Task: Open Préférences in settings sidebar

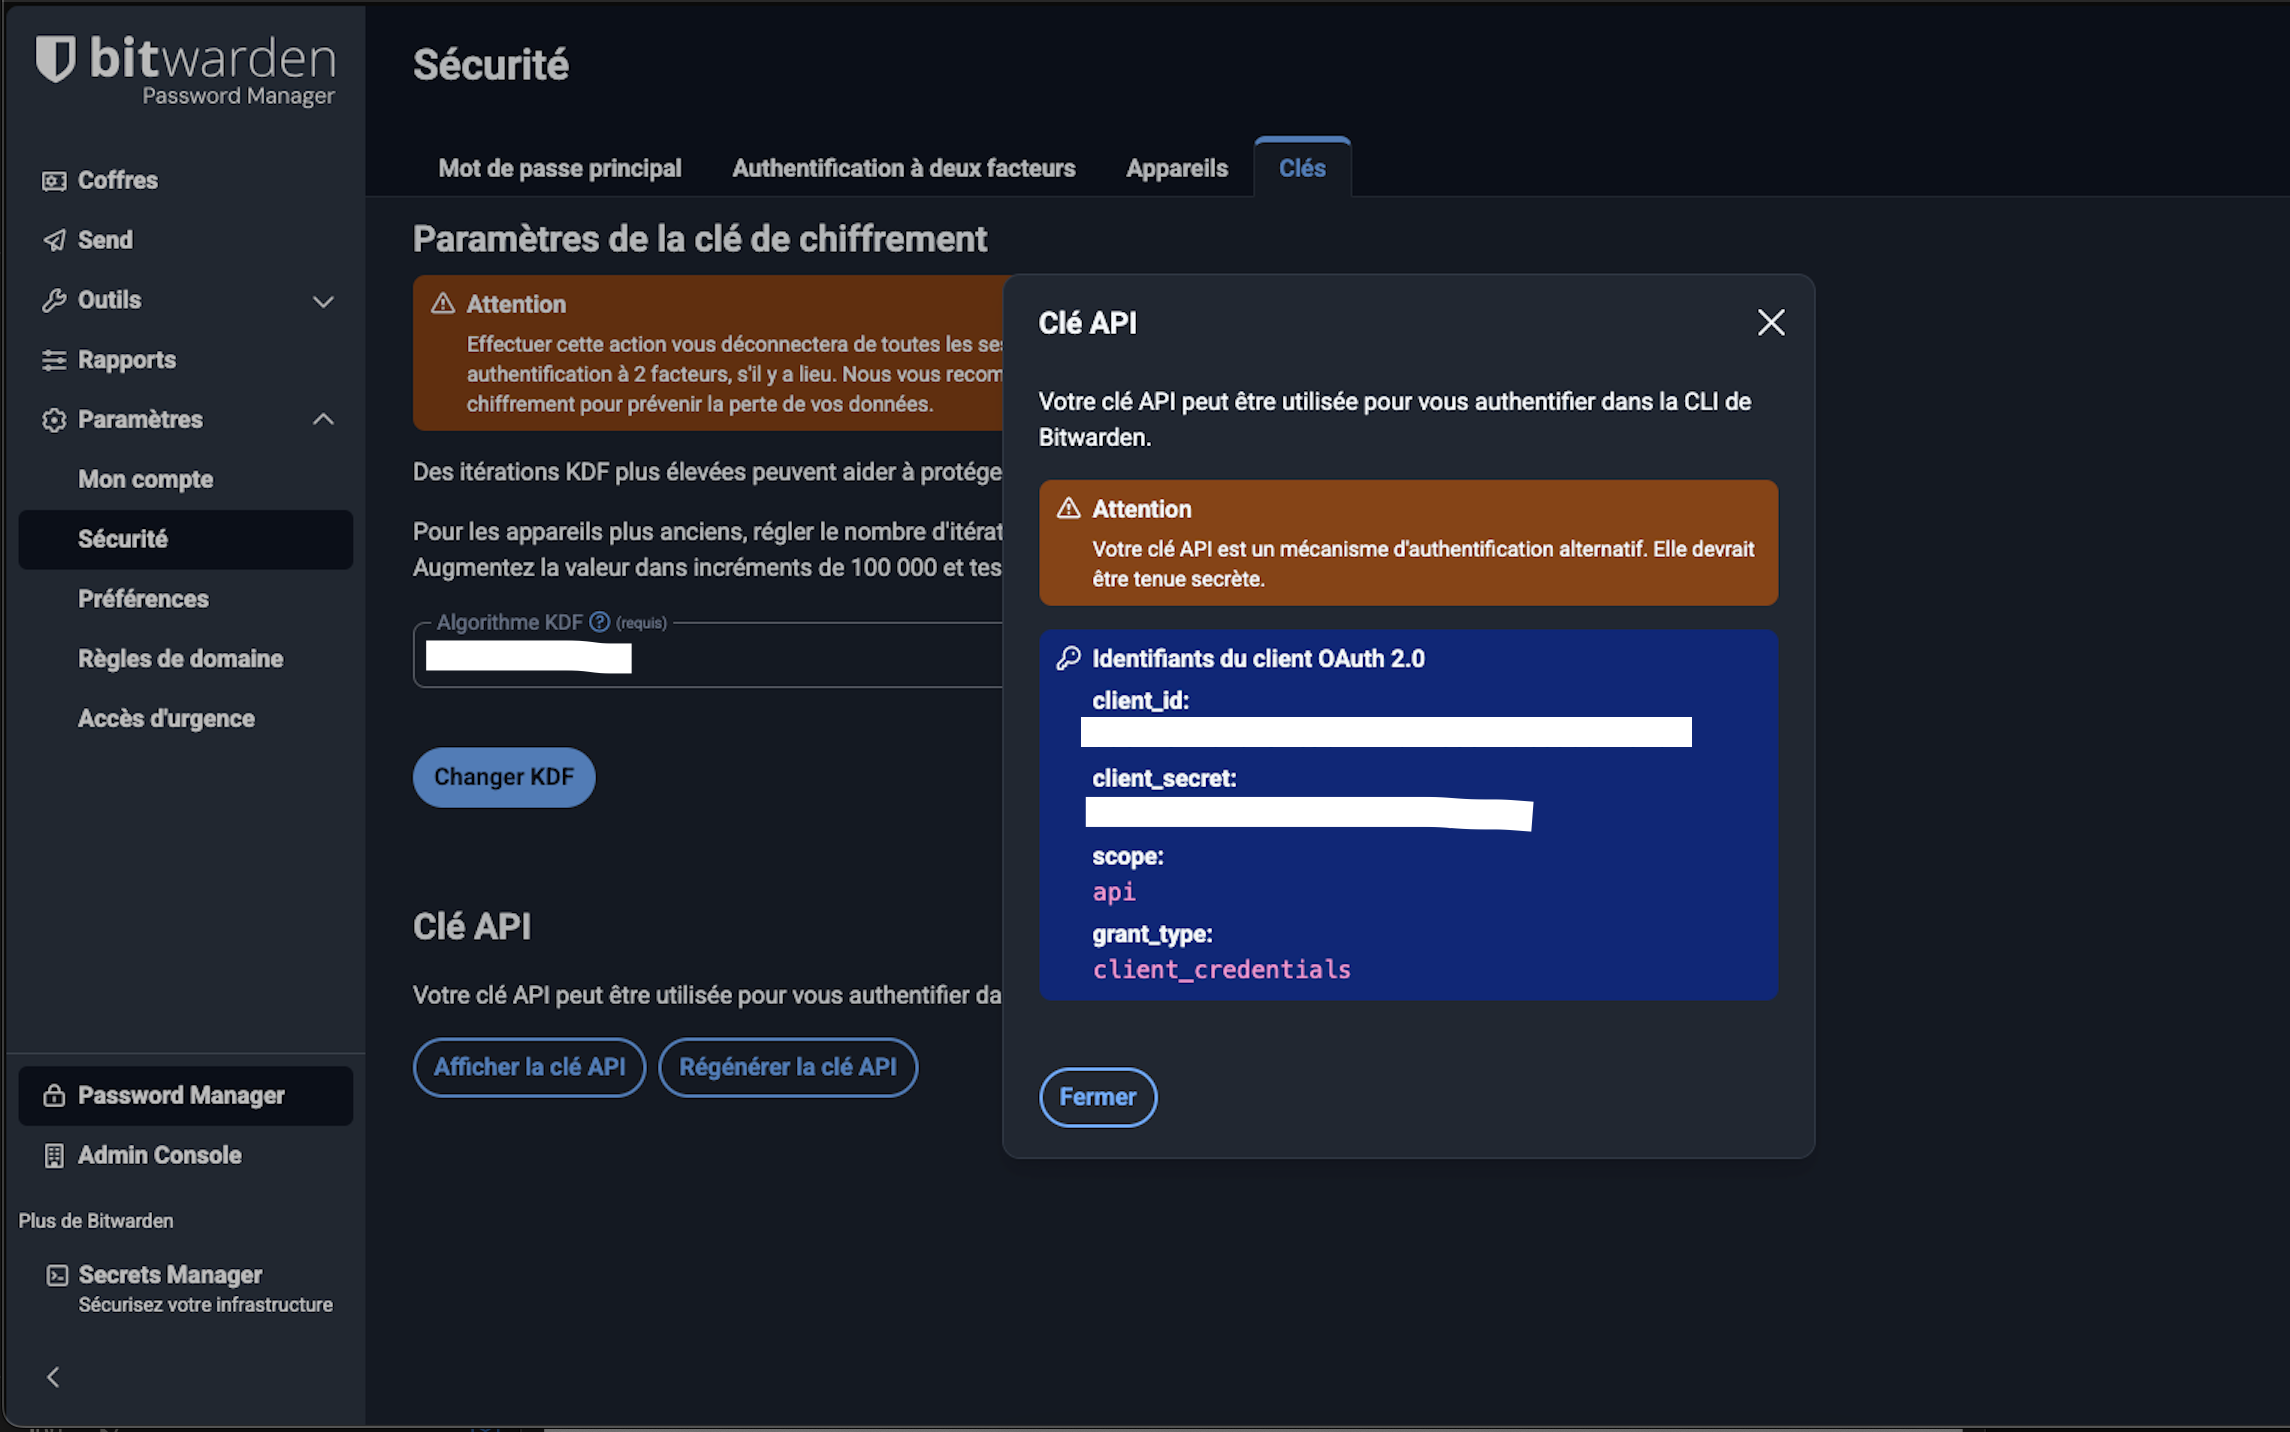Action: point(143,599)
